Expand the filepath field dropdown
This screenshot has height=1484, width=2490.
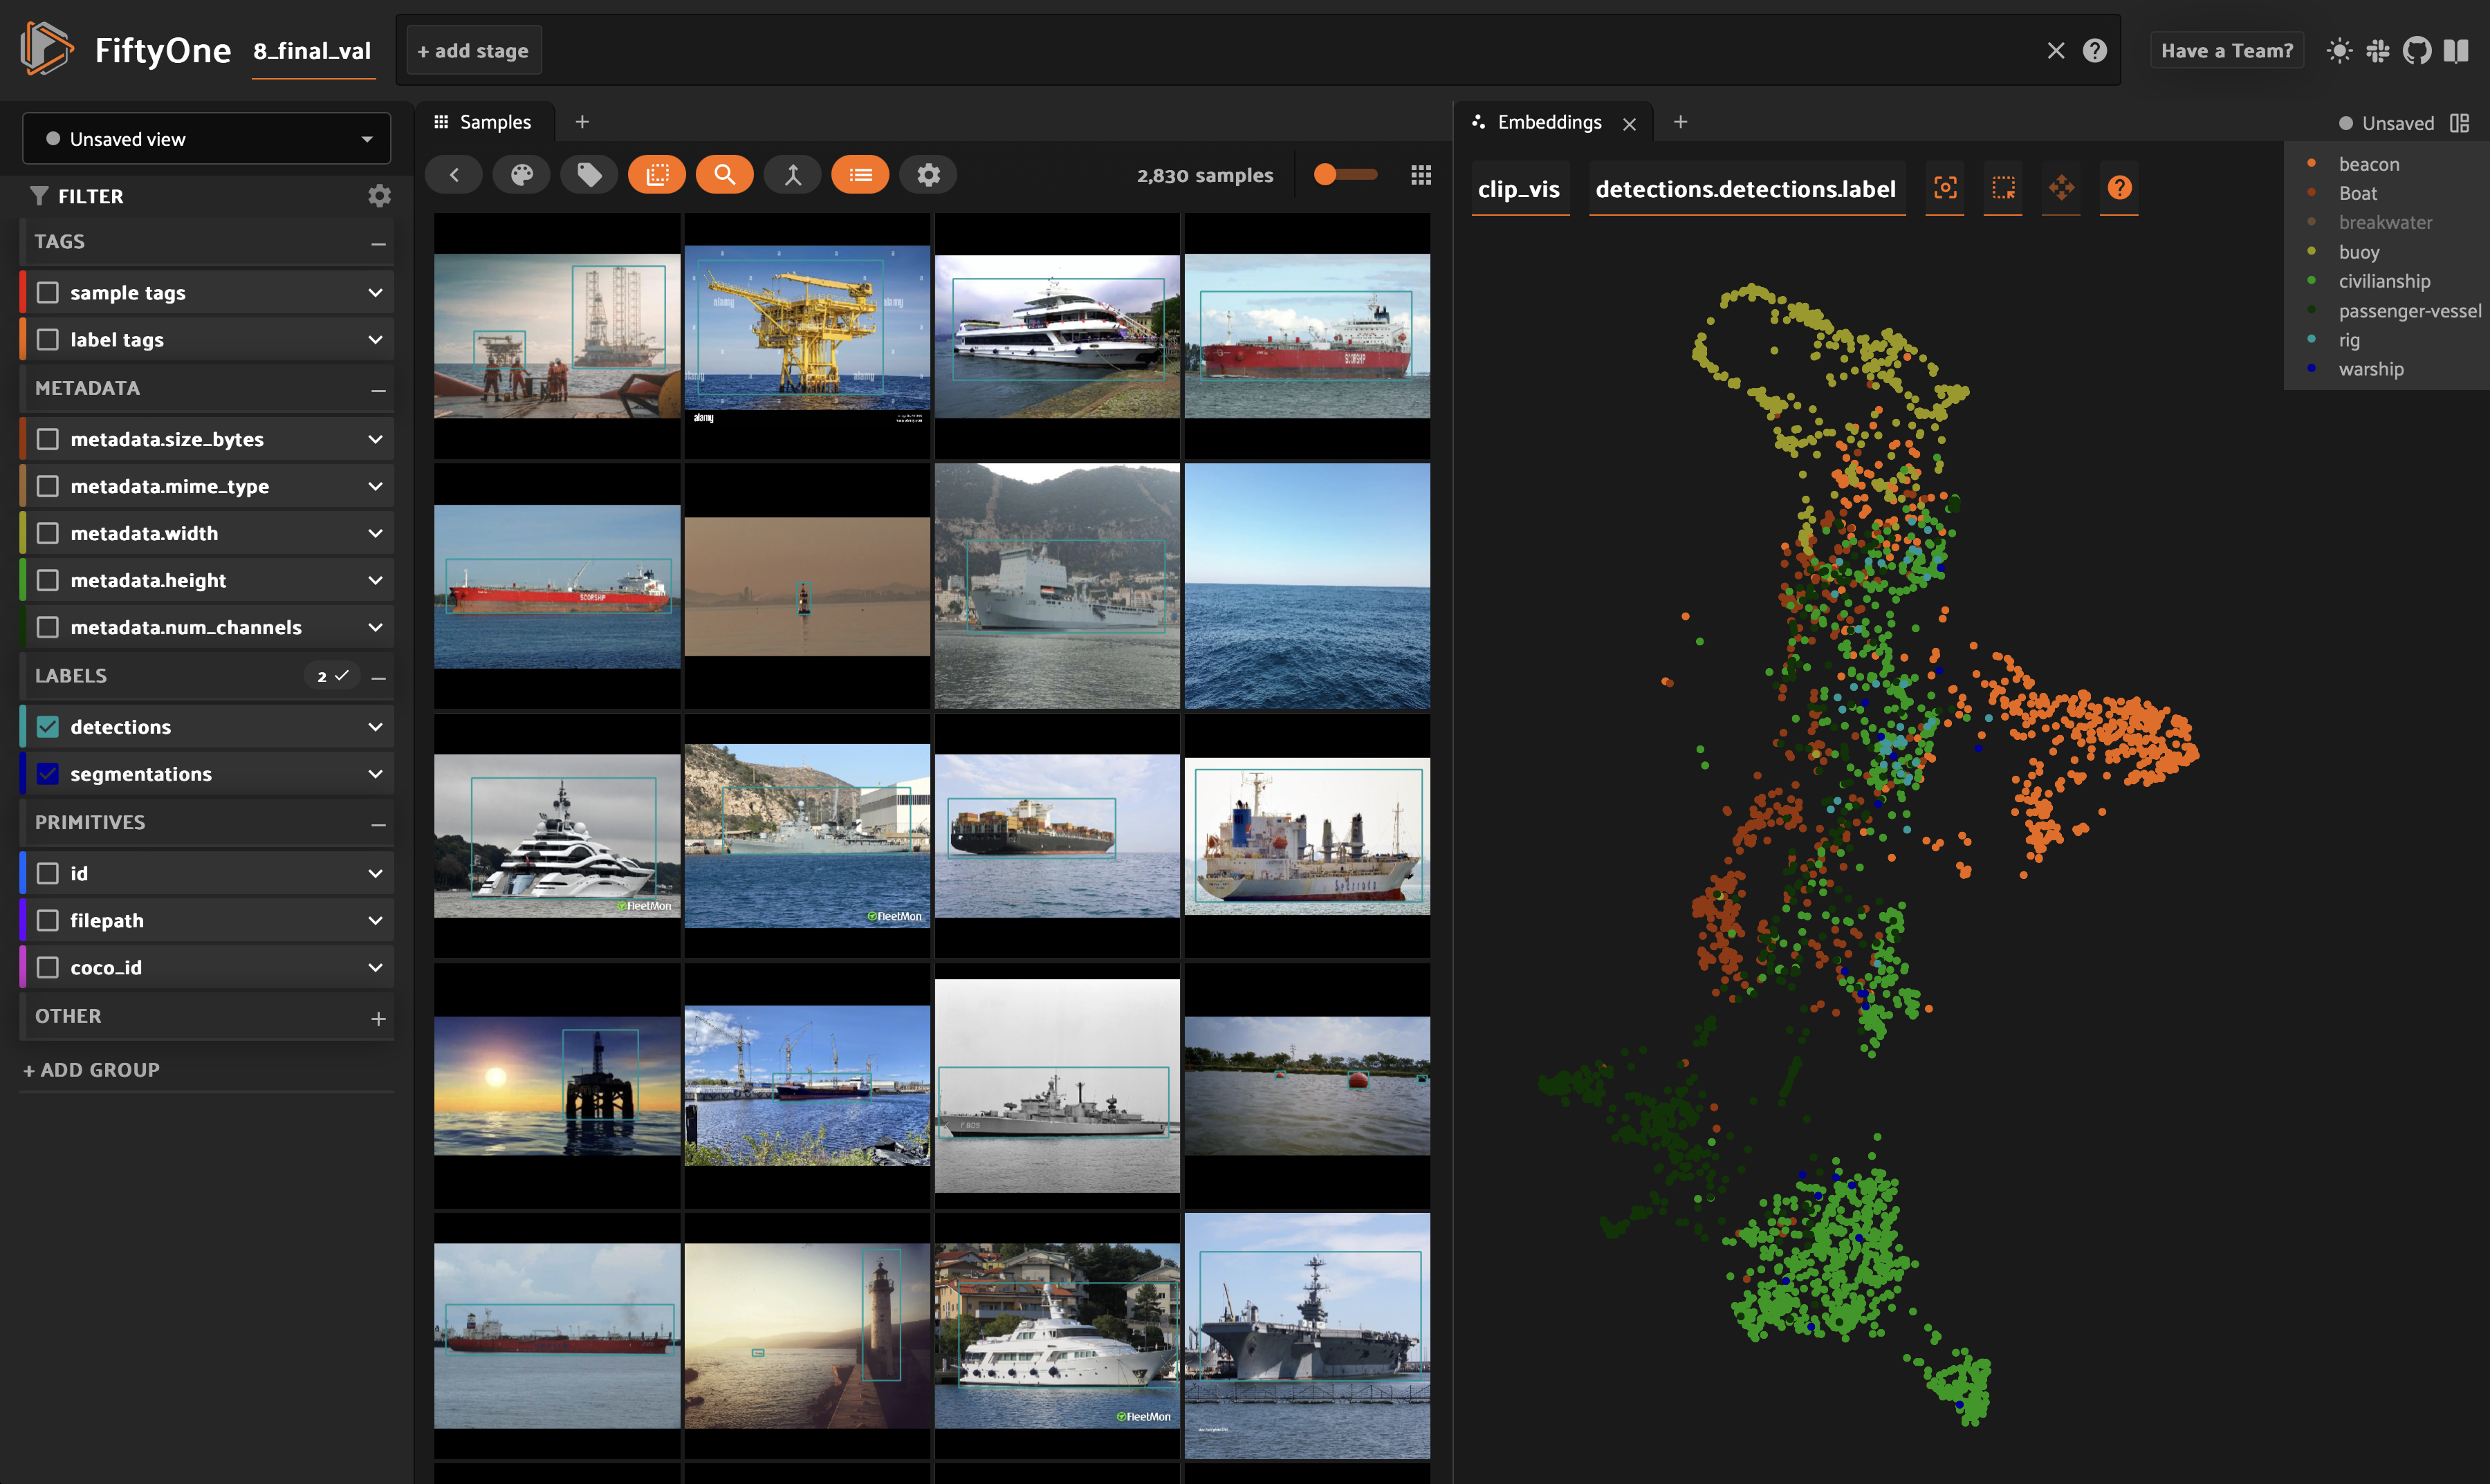pyautogui.click(x=375, y=920)
